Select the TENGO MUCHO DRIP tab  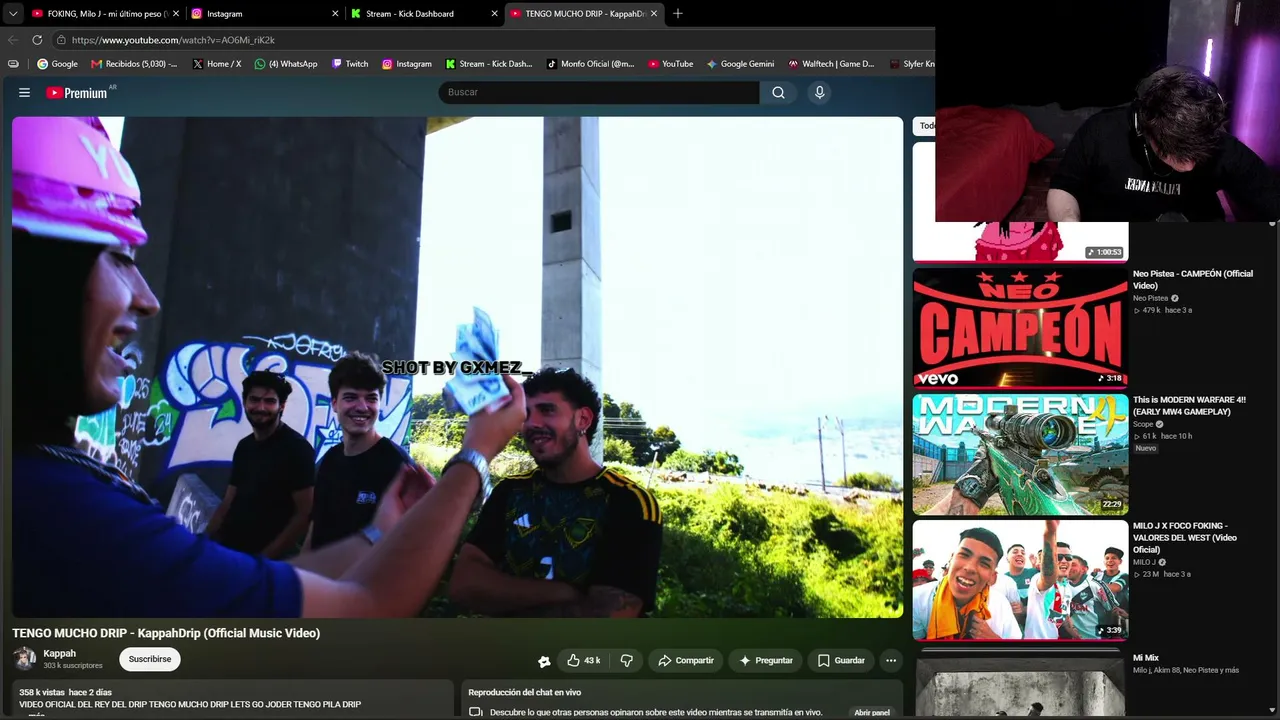(585, 14)
